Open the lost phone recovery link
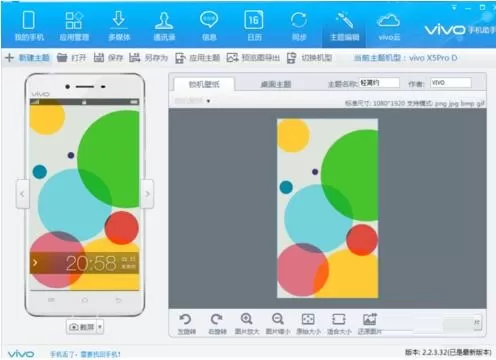Screen dimensions: 496x360 85,354
